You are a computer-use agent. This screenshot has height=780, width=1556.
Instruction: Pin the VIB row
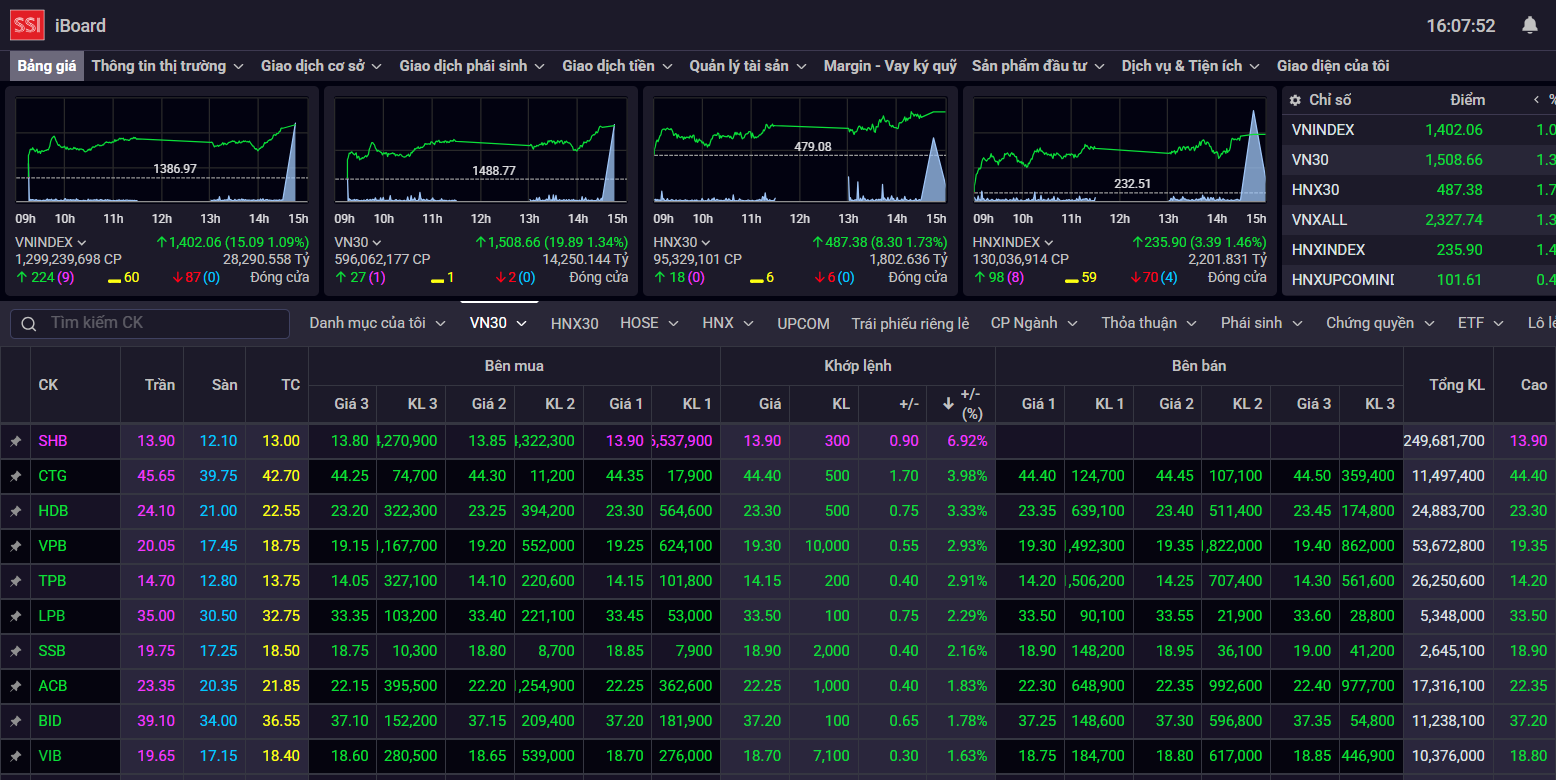point(15,756)
